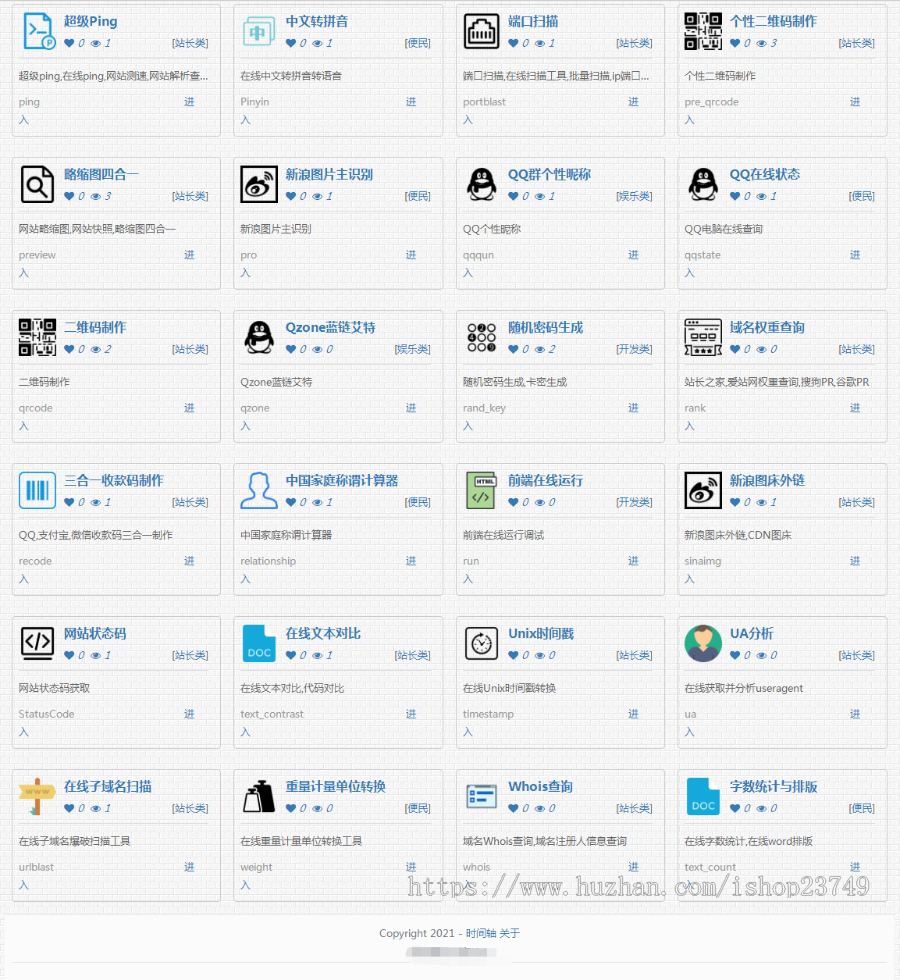Click the UA分析 avatar icon
The image size is (900, 980).
coord(703,644)
